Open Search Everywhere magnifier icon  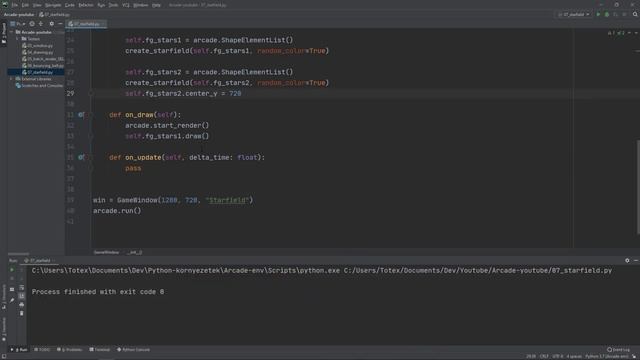coord(635,14)
